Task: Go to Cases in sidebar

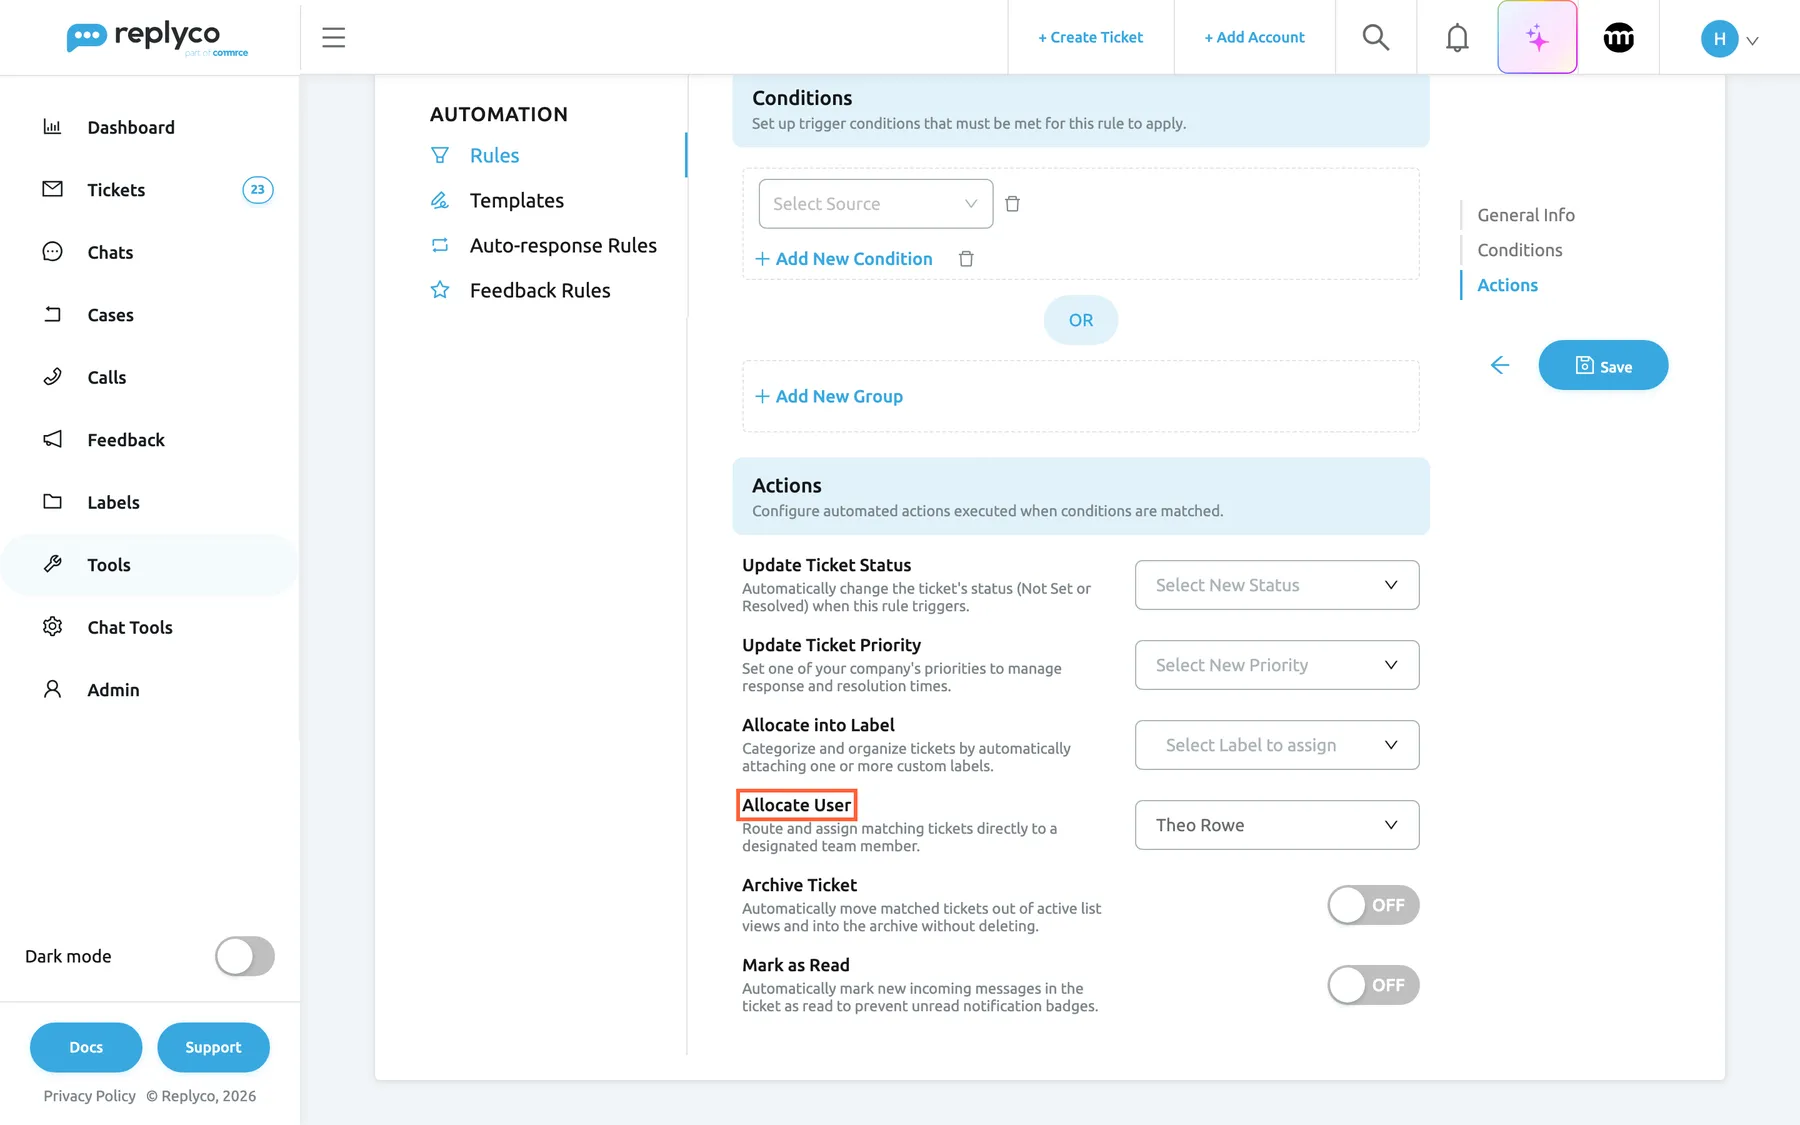Action: pyautogui.click(x=110, y=315)
